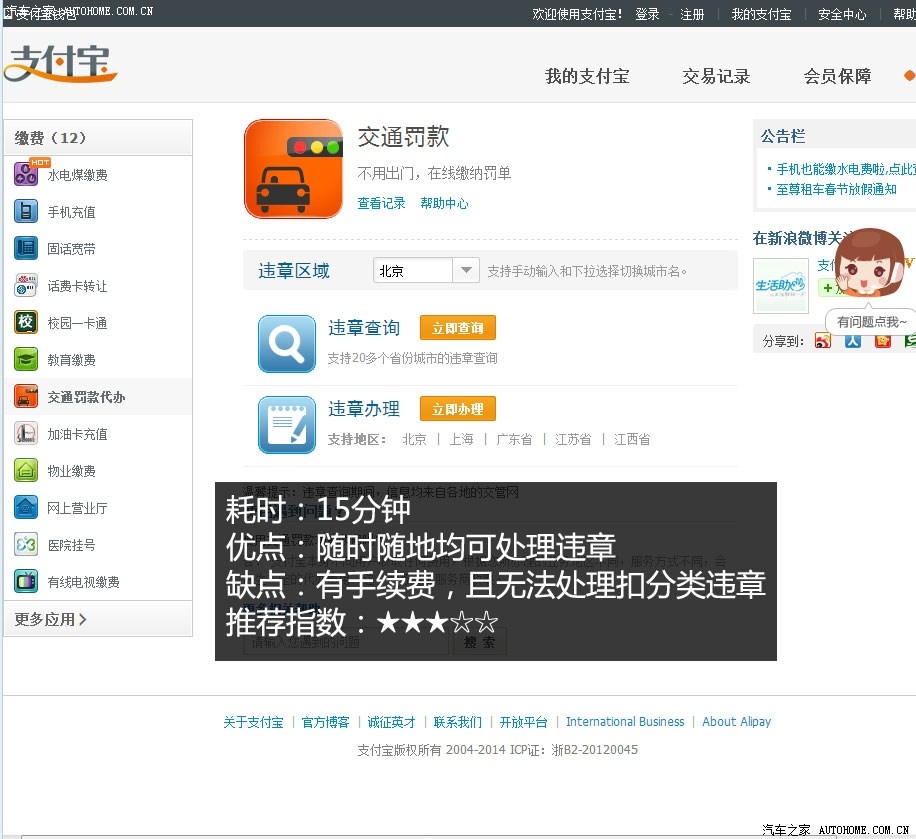Image resolution: width=916 pixels, height=839 pixels.
Task: Open the 生活助手 thumbnail image
Action: tap(780, 286)
